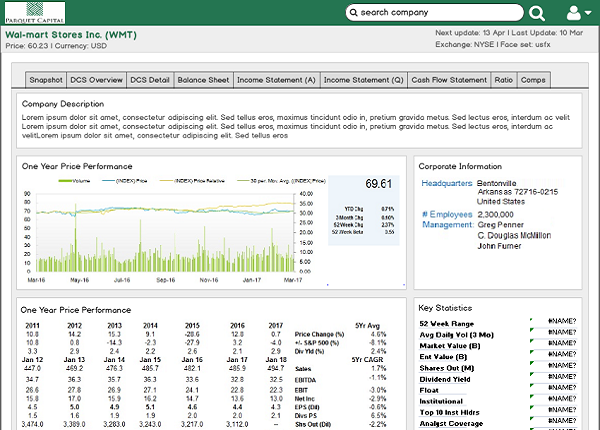
Task: Click the magnifying glass search icon
Action: 536,13
